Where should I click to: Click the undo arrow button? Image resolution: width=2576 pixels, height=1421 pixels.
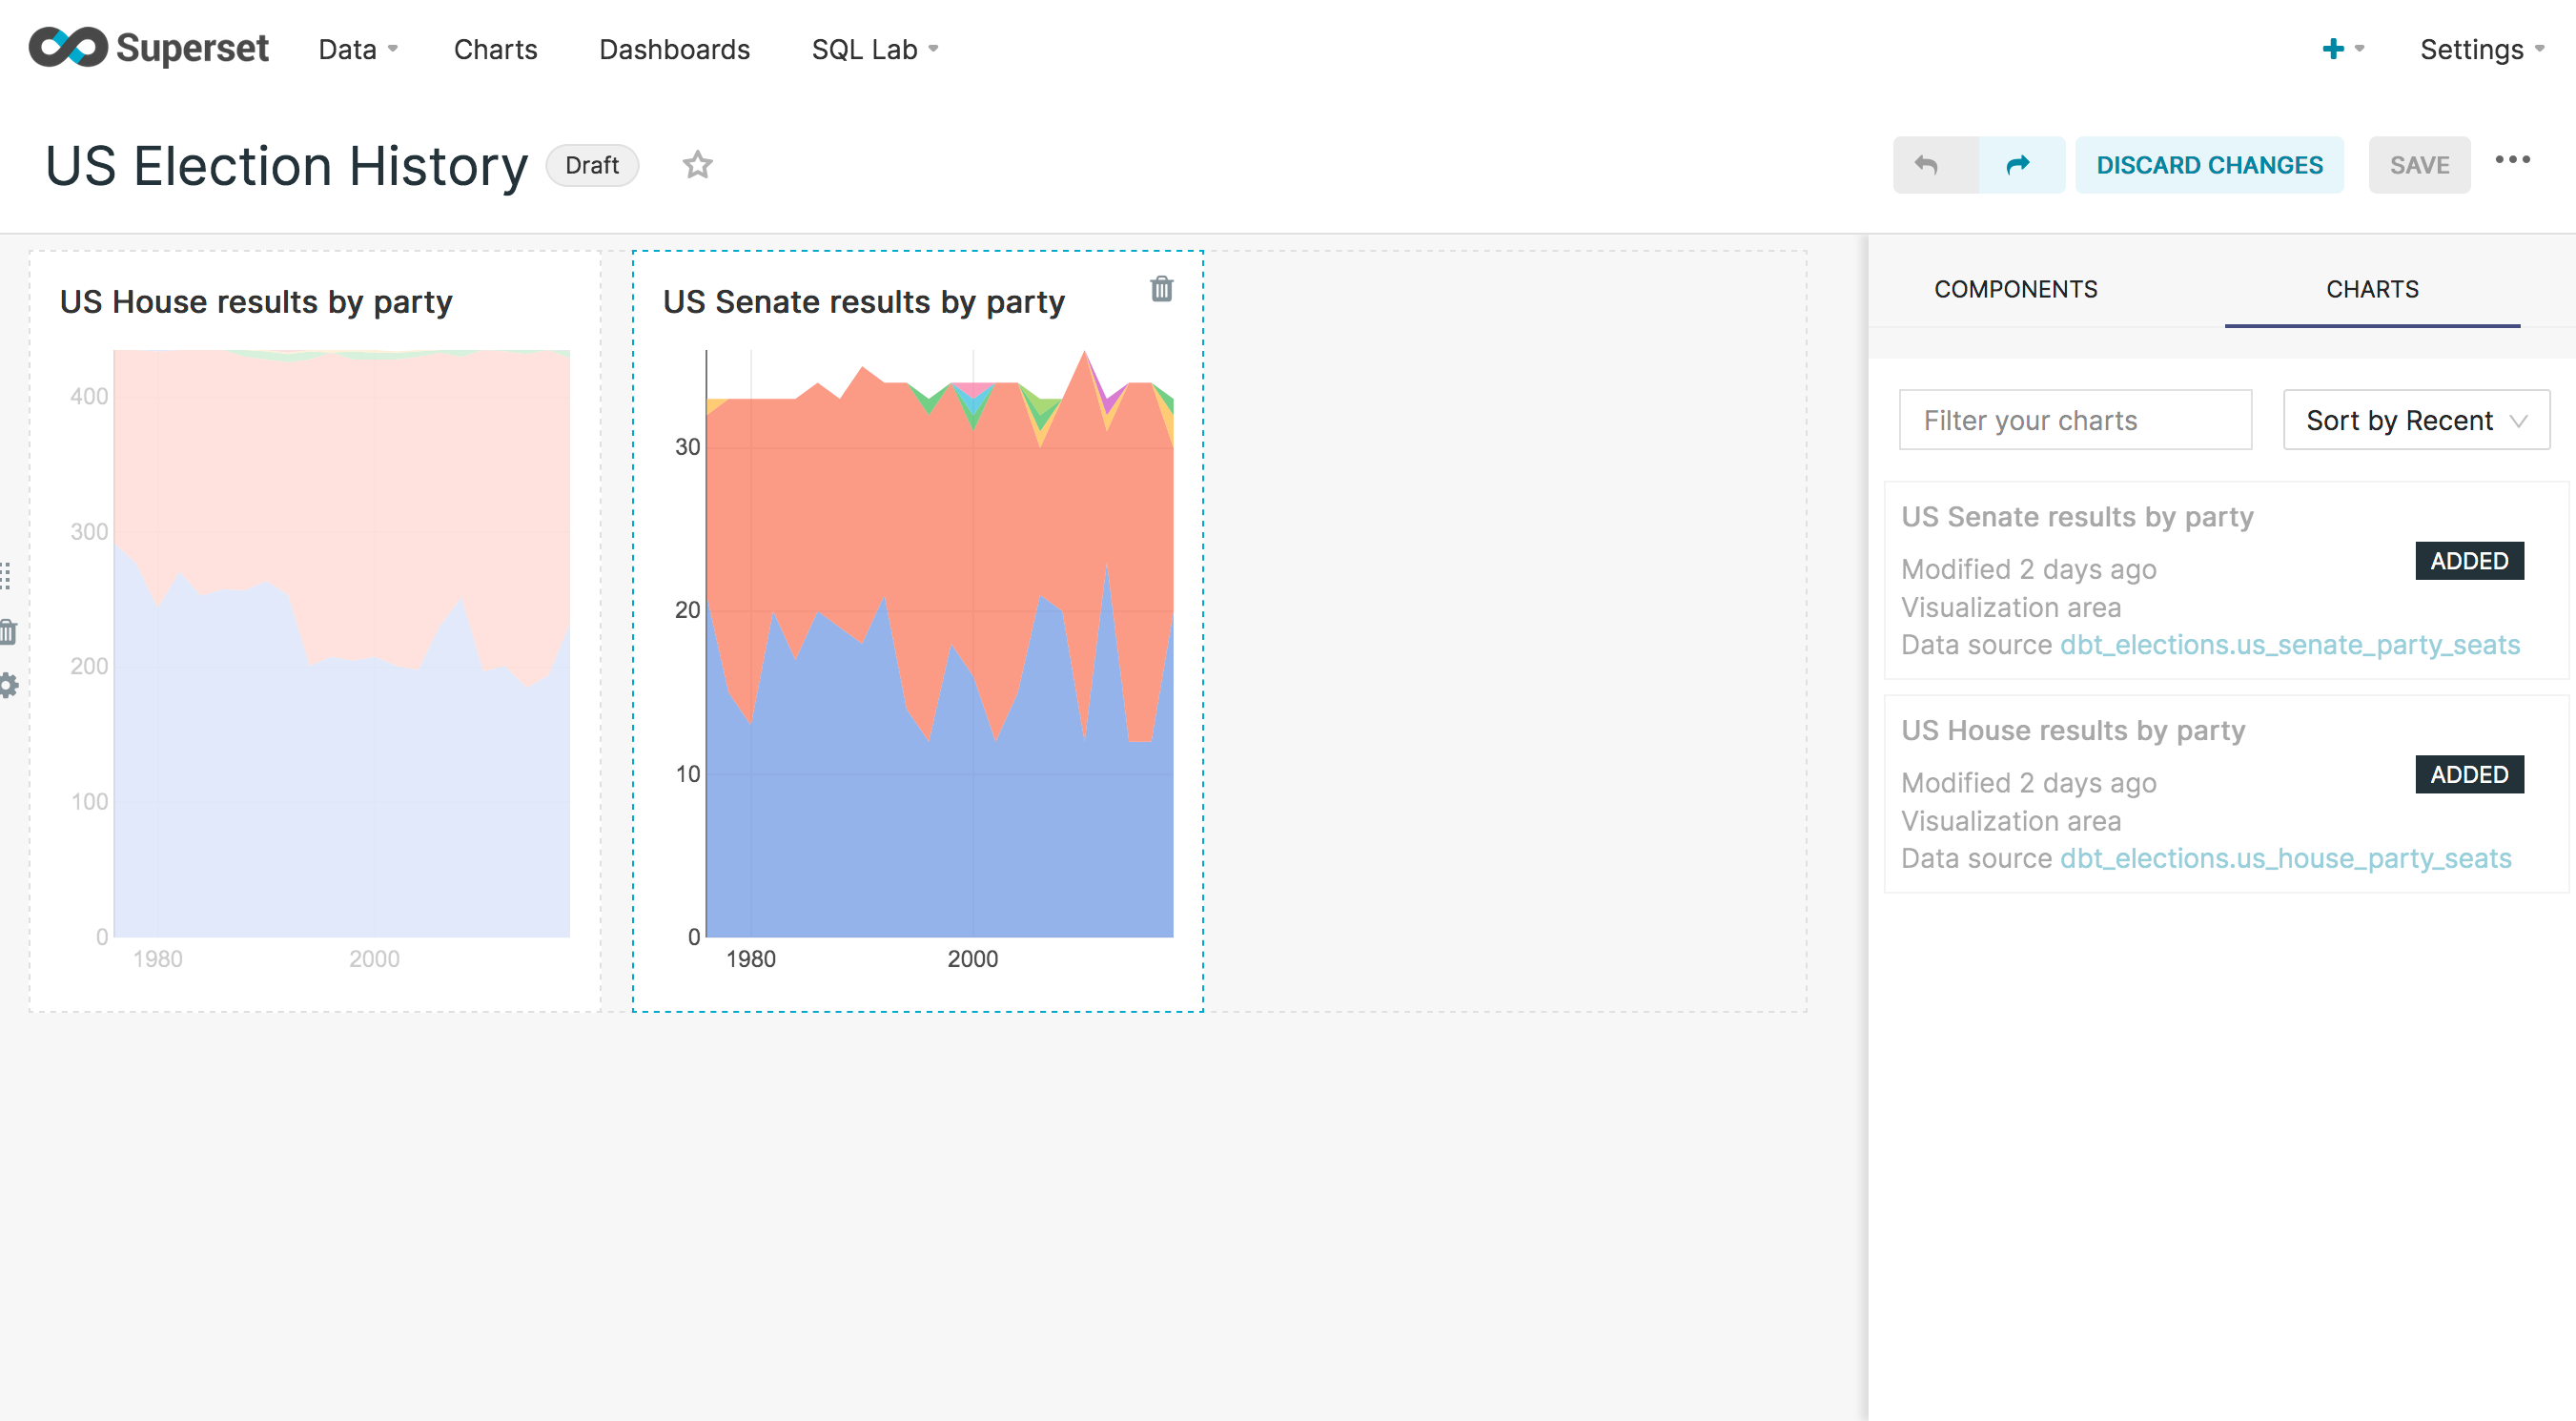(x=1926, y=164)
